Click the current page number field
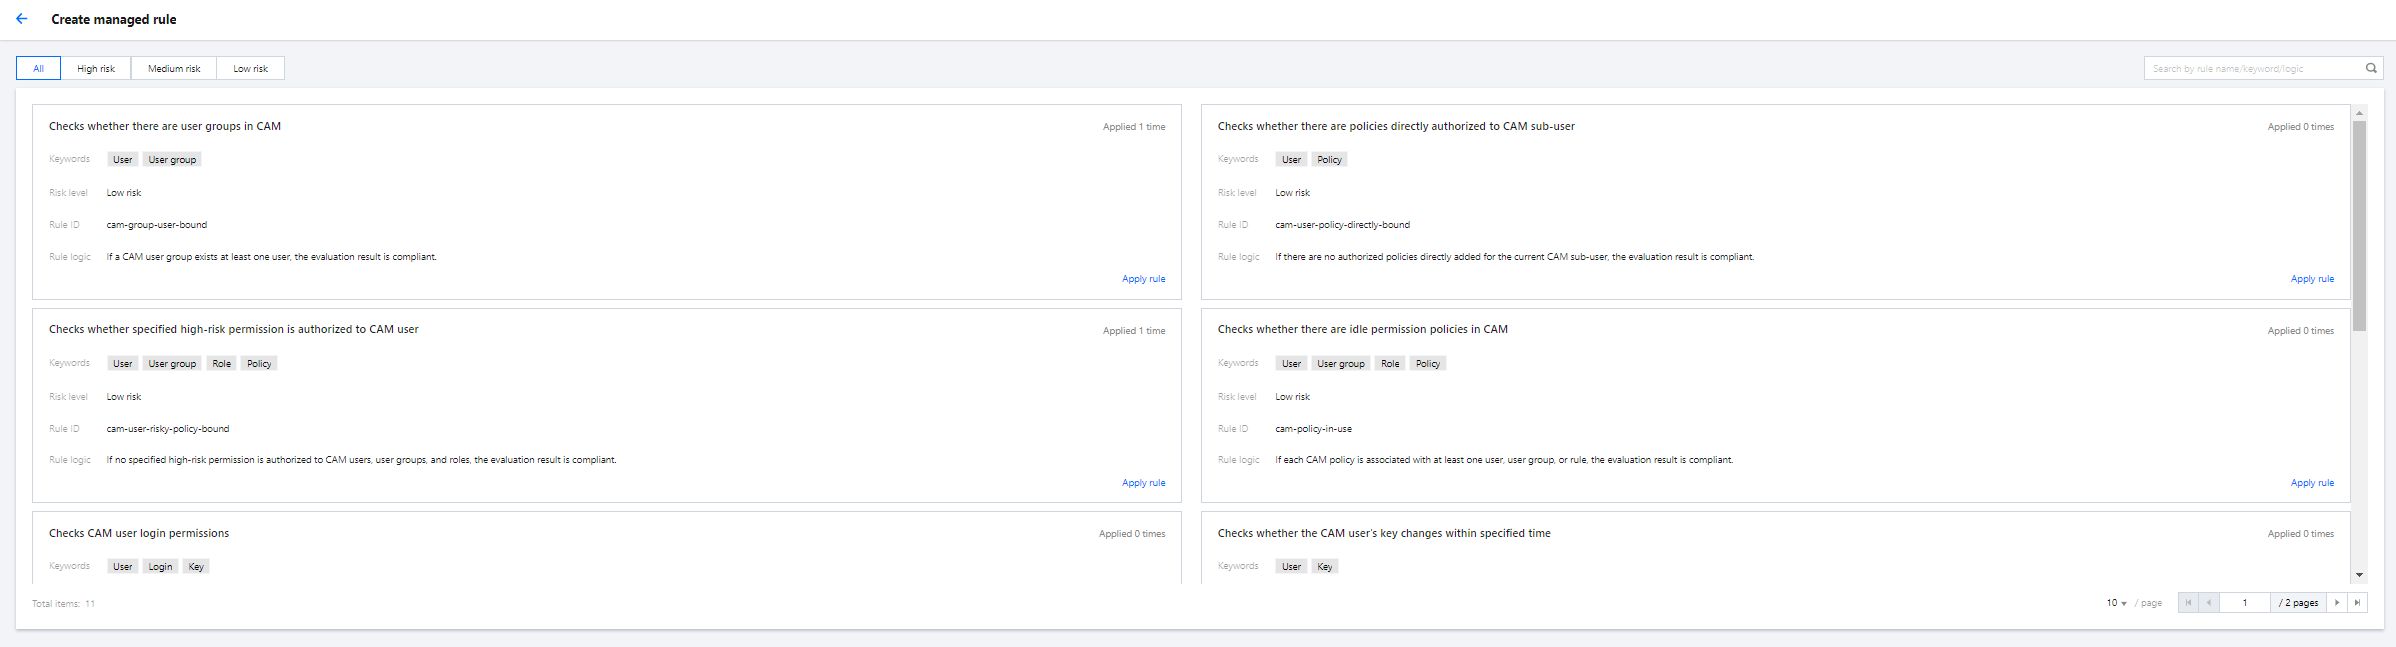Viewport: 2396px width, 647px height. (2244, 603)
